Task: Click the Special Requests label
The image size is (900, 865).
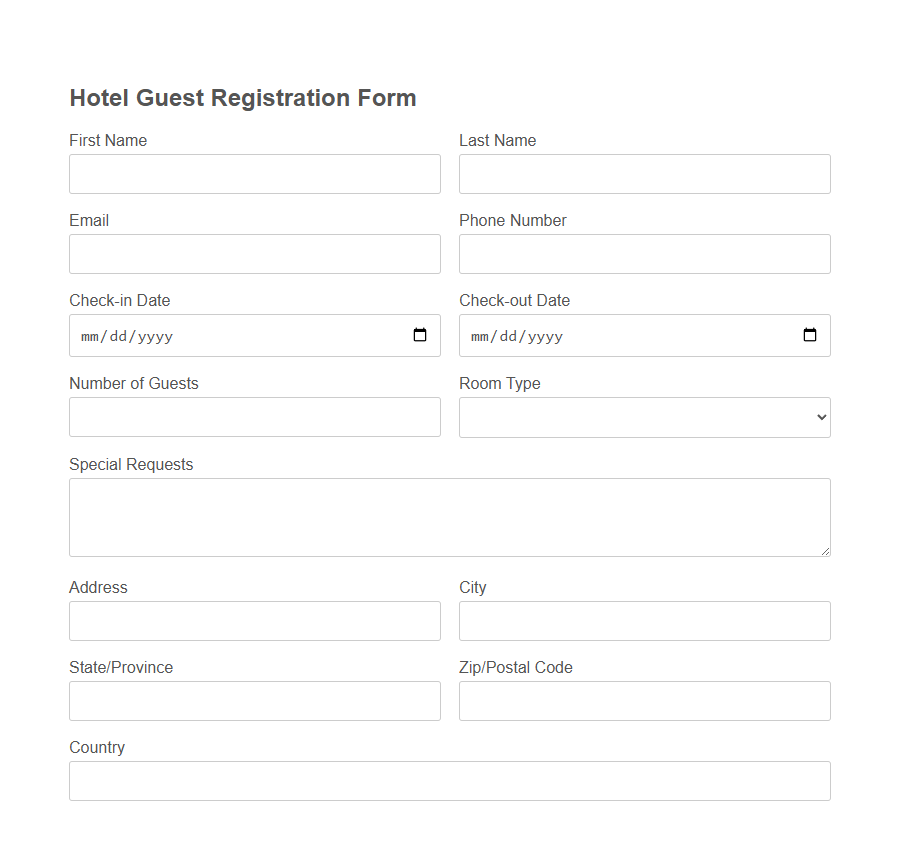Action: point(131,464)
